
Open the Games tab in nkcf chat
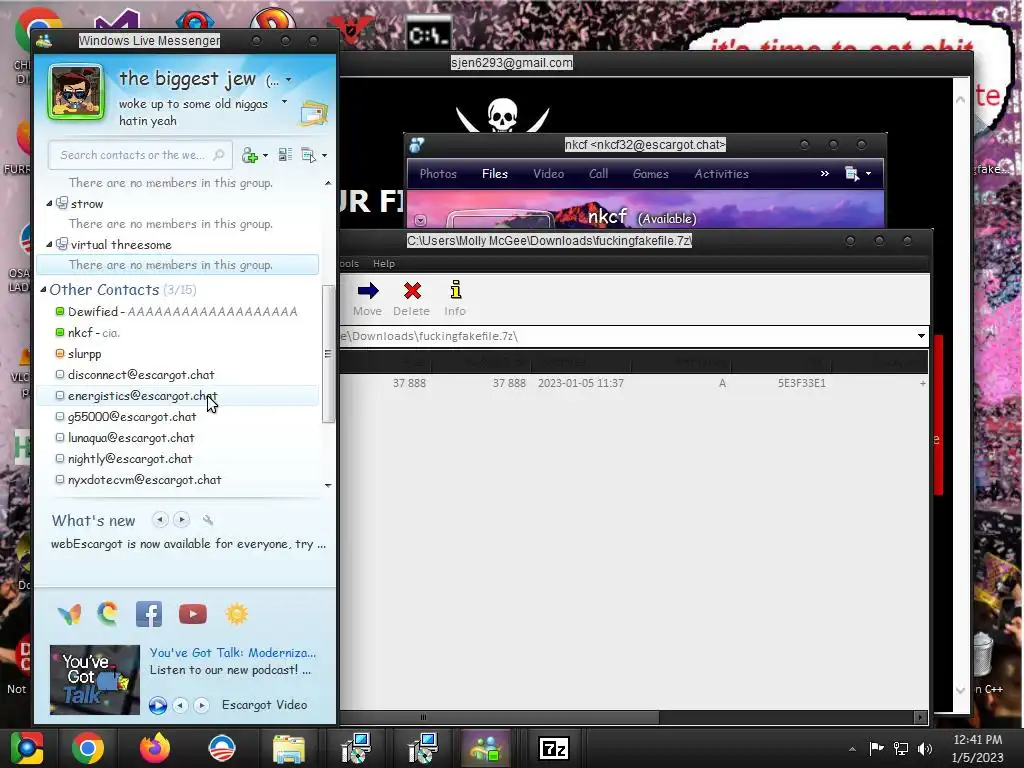(650, 174)
